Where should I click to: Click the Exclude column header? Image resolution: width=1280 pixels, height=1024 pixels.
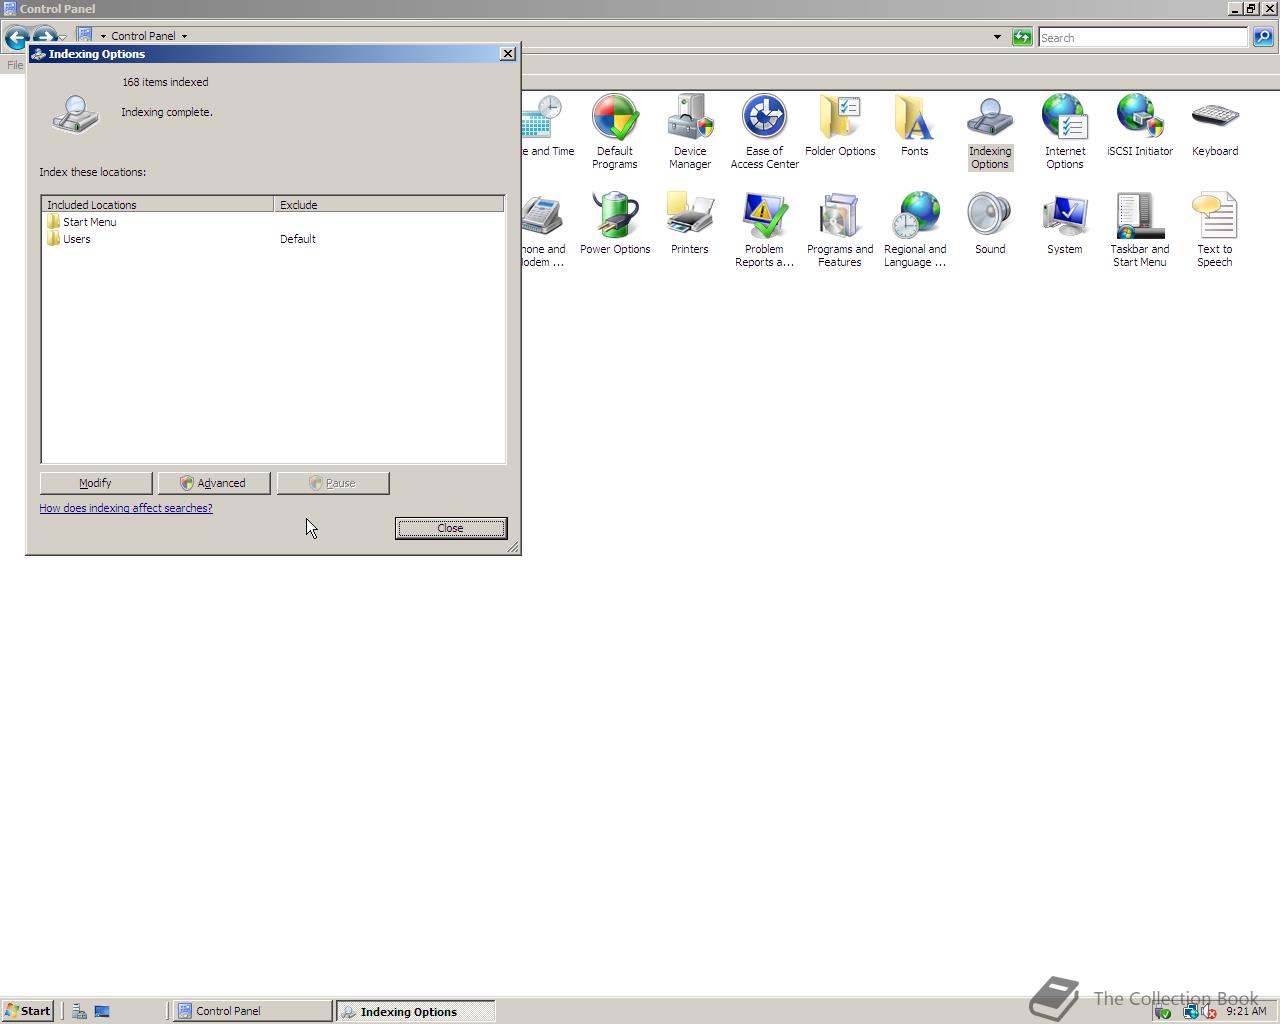coord(389,204)
